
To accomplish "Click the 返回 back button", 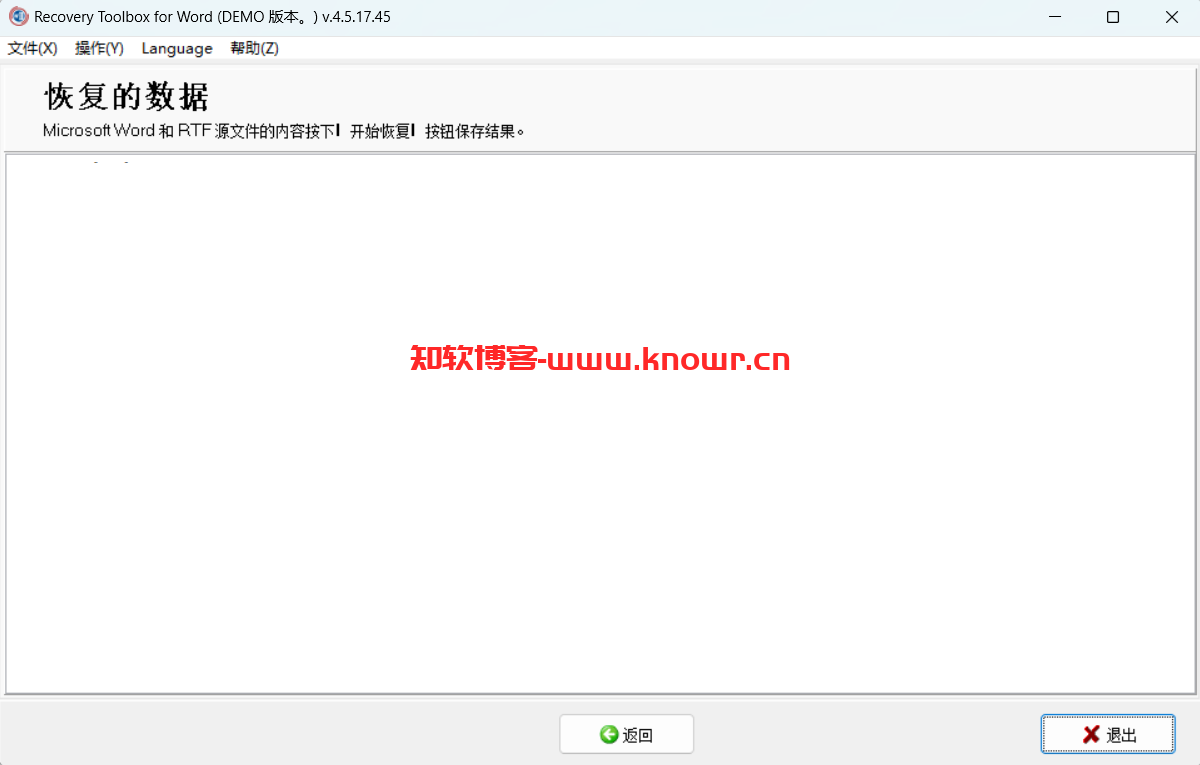I will click(x=626, y=735).
